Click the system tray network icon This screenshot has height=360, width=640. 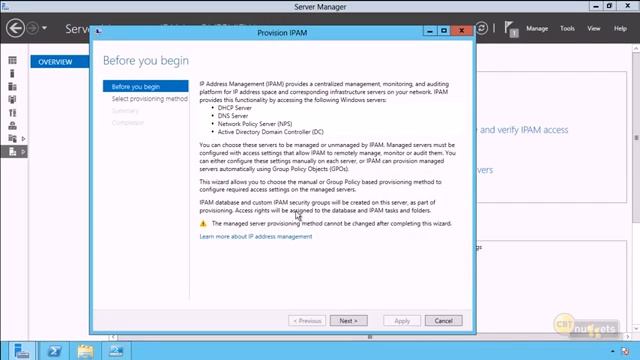pyautogui.click(x=625, y=351)
